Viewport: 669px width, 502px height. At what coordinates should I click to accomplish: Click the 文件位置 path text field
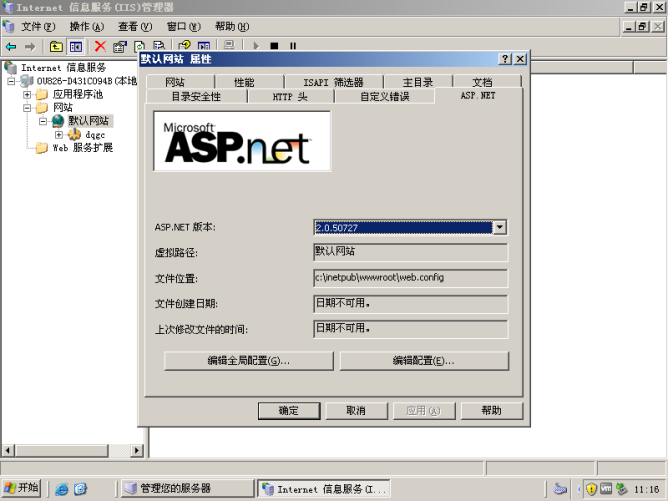tap(410, 278)
